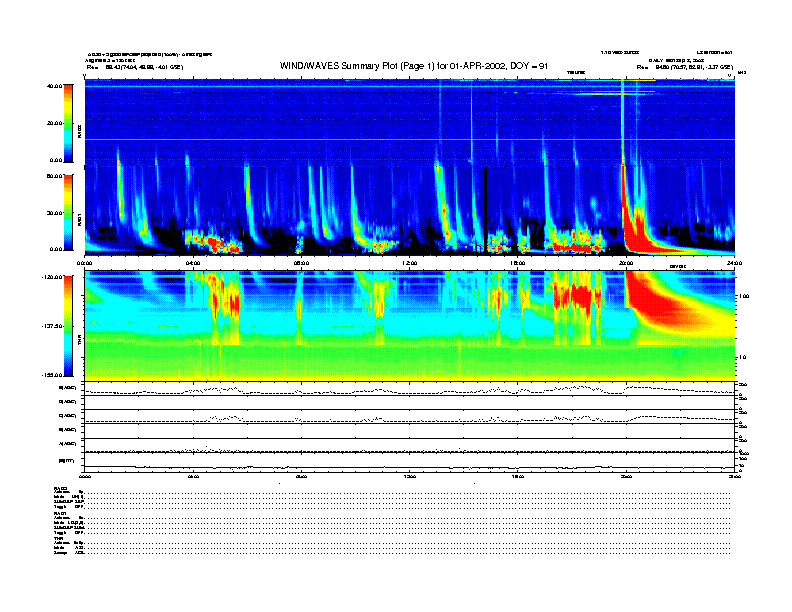This screenshot has width=792, height=612.
Task: Click the 100 tick on TNR right axis
Action: (744, 296)
